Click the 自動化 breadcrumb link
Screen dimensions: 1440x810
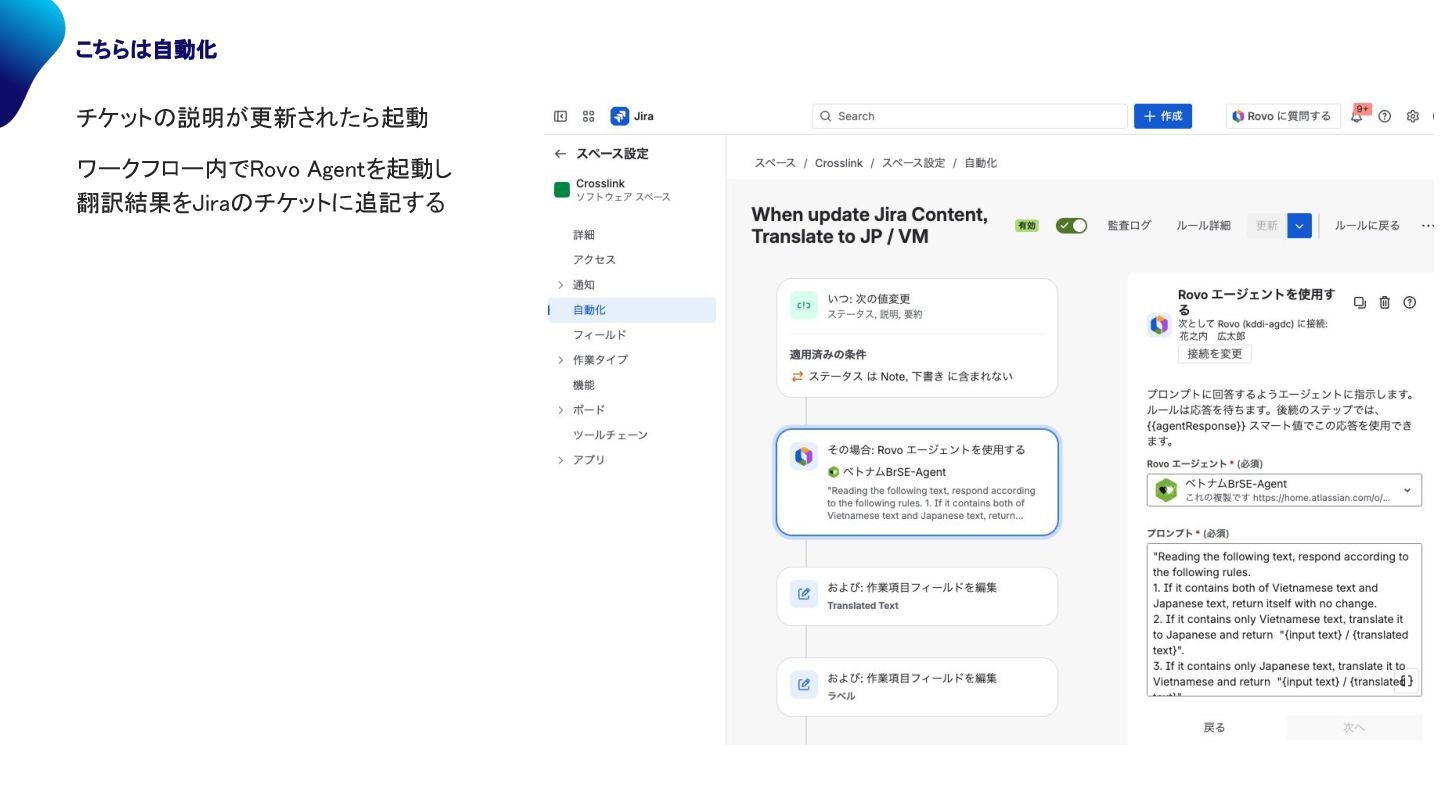(x=980, y=163)
